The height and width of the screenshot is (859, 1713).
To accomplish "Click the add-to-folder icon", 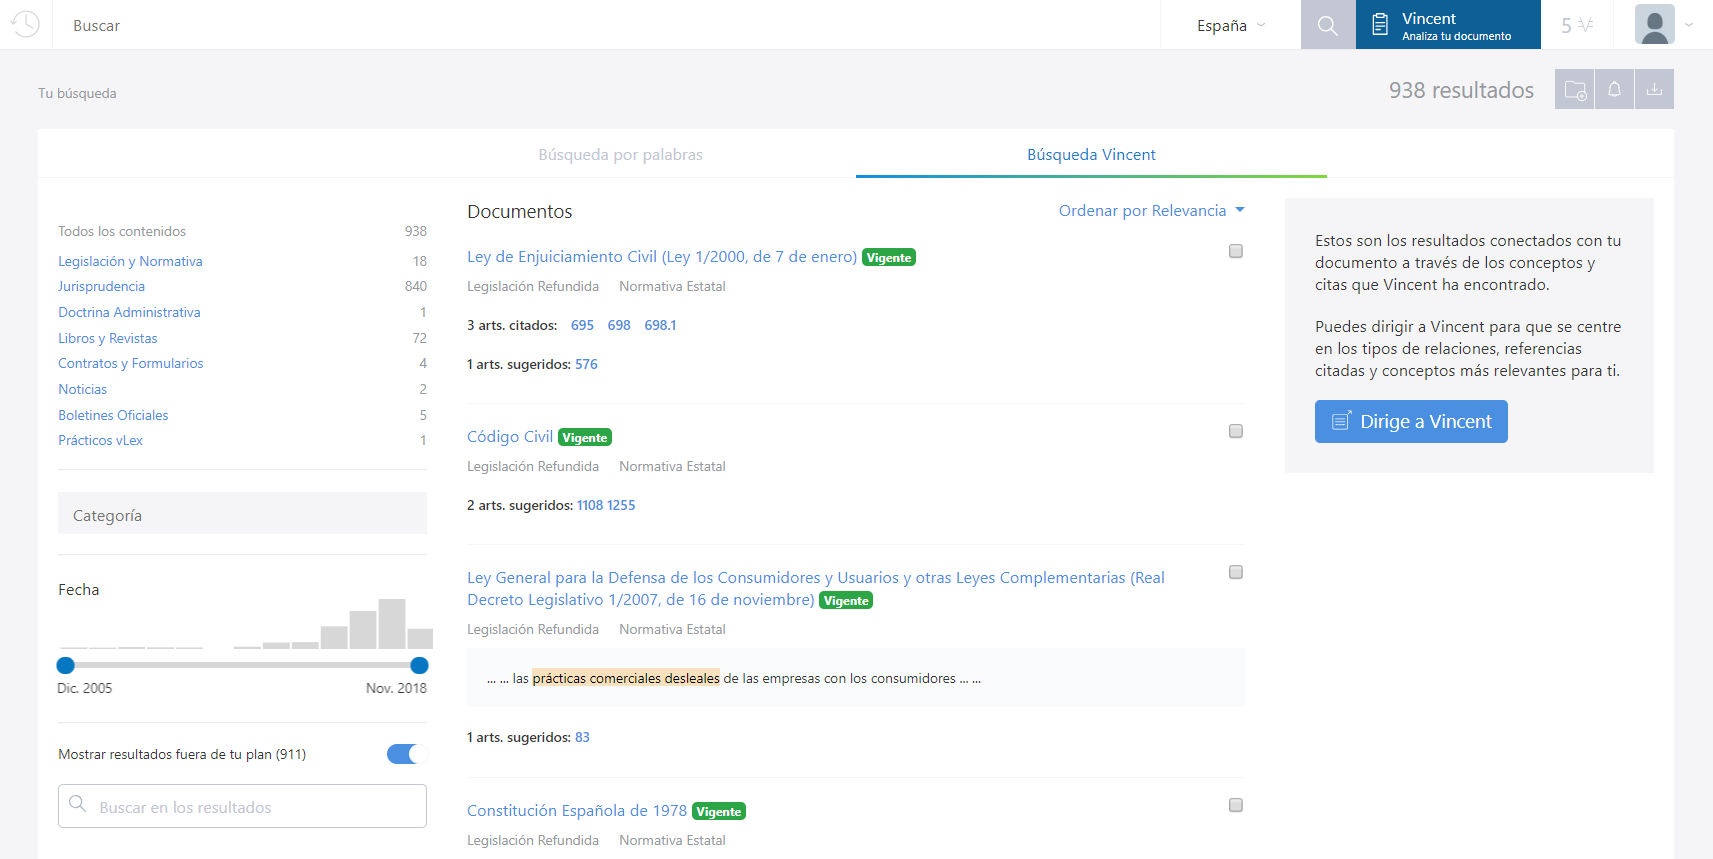I will pyautogui.click(x=1574, y=90).
